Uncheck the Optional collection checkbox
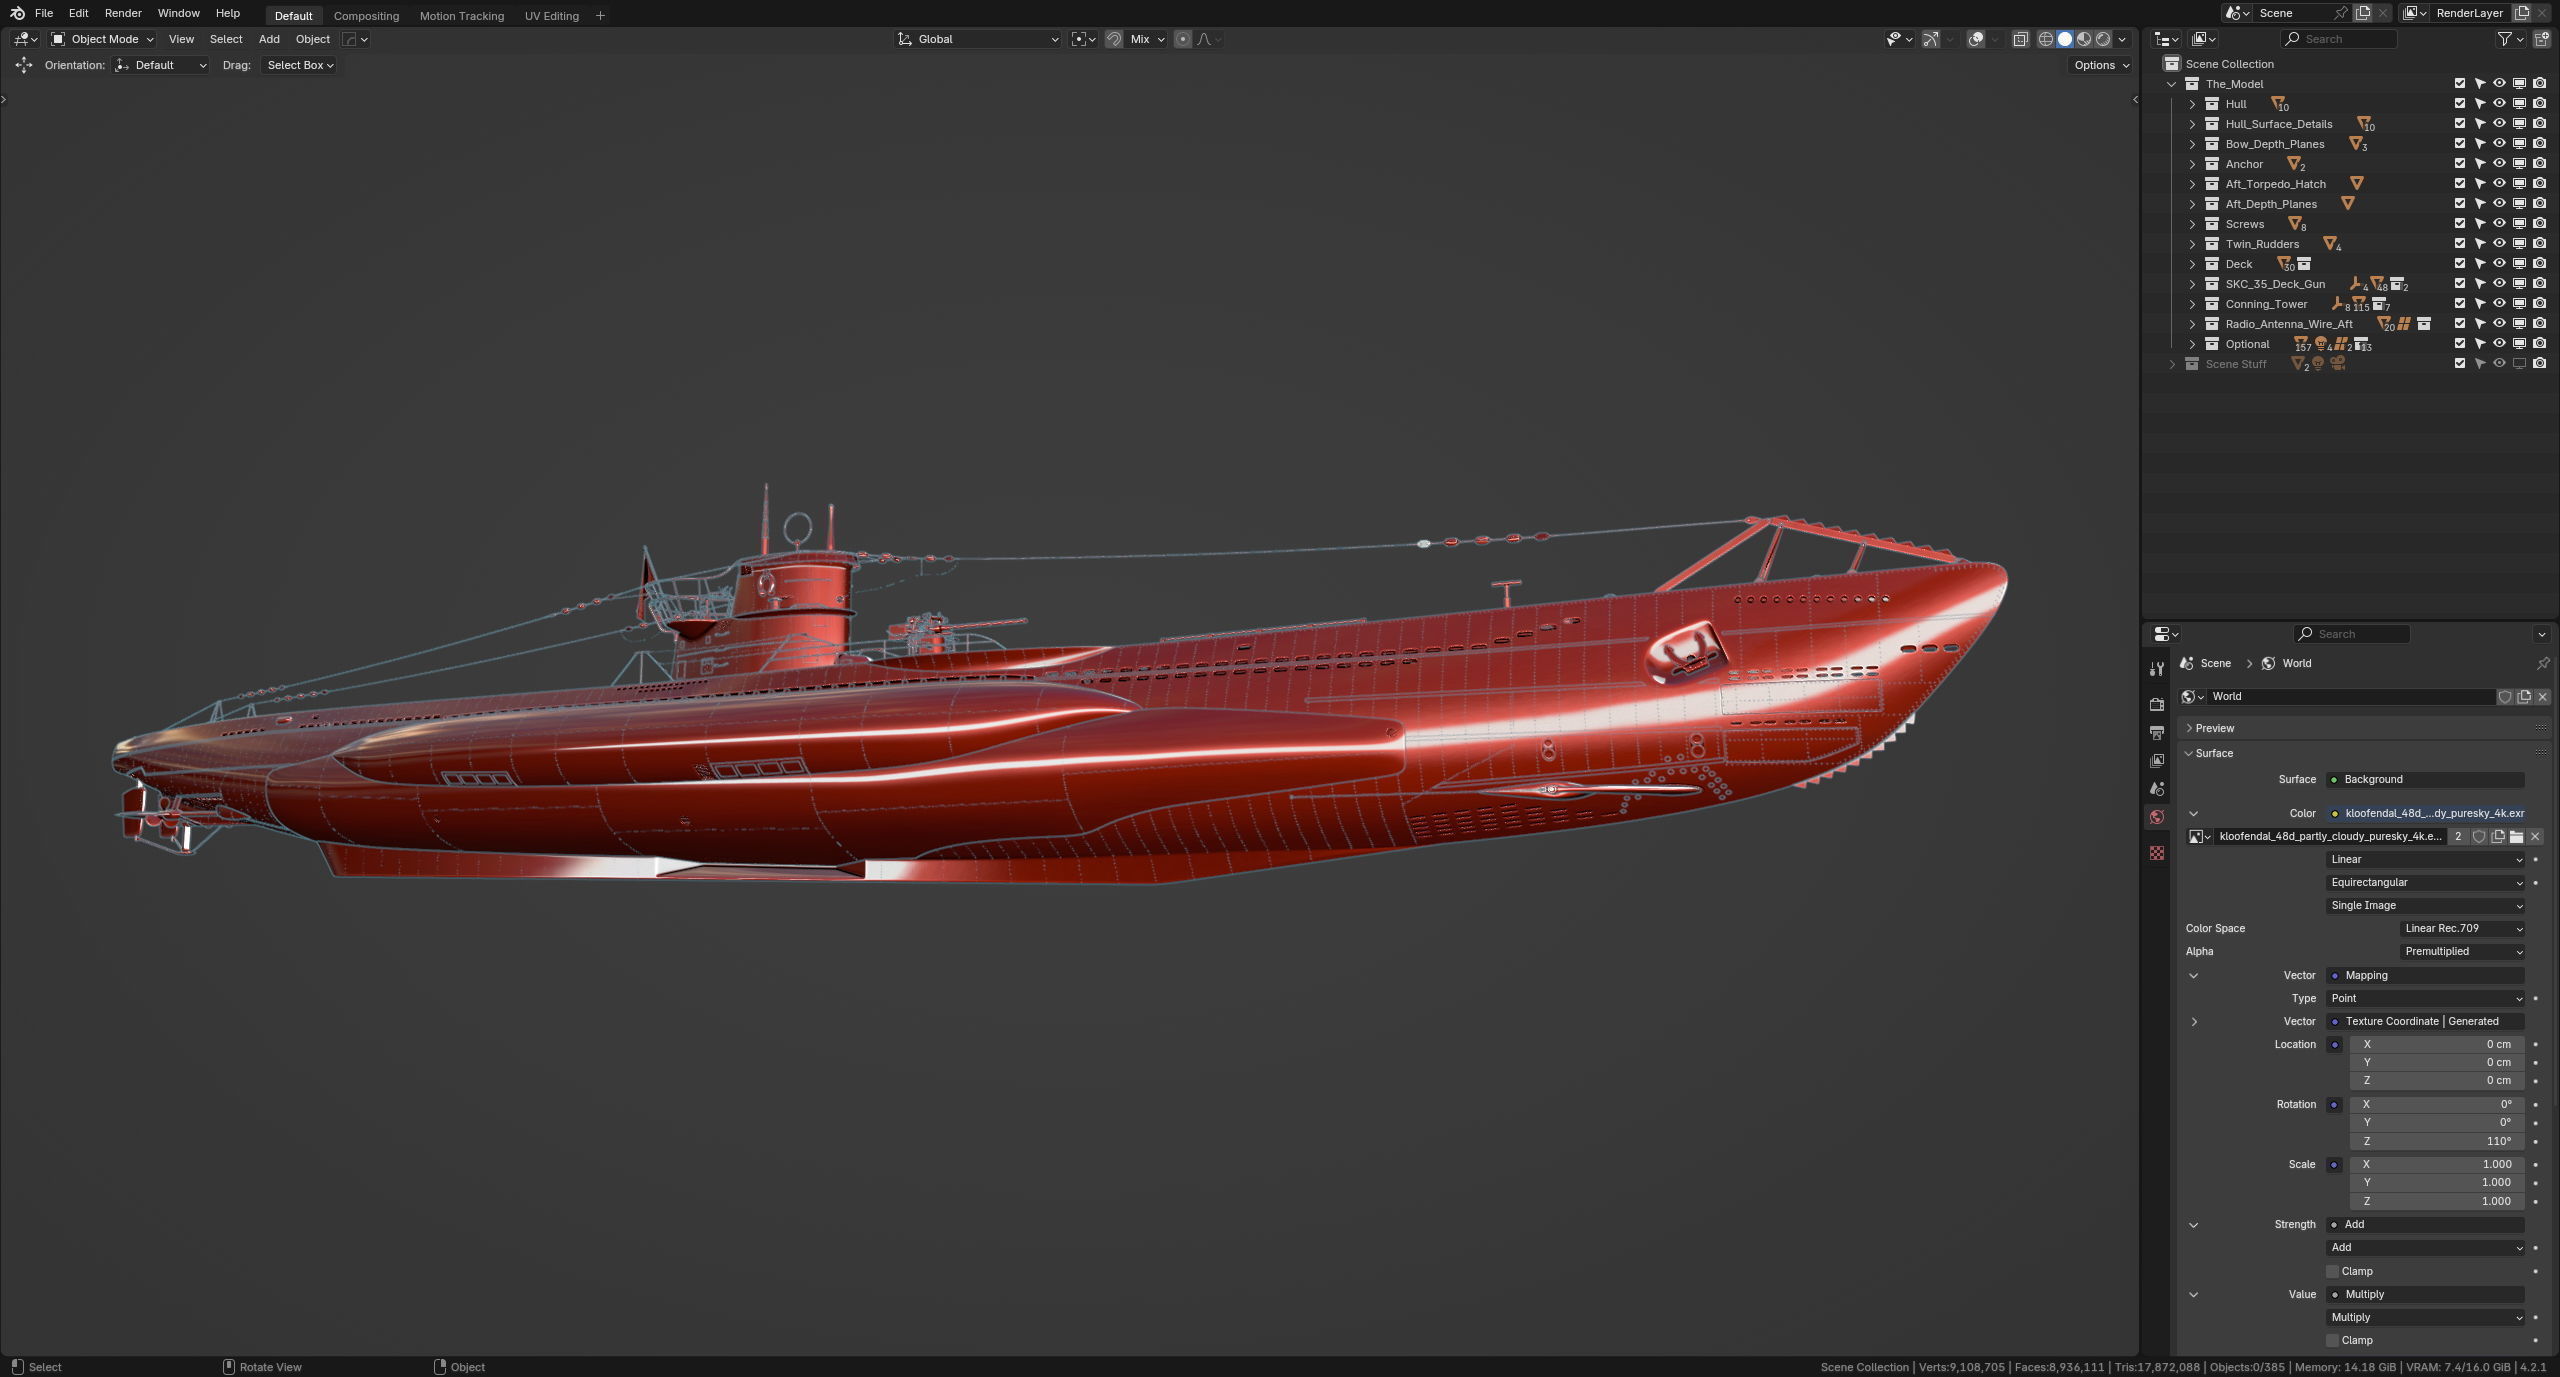The image size is (2560, 1377). pyautogui.click(x=2460, y=344)
